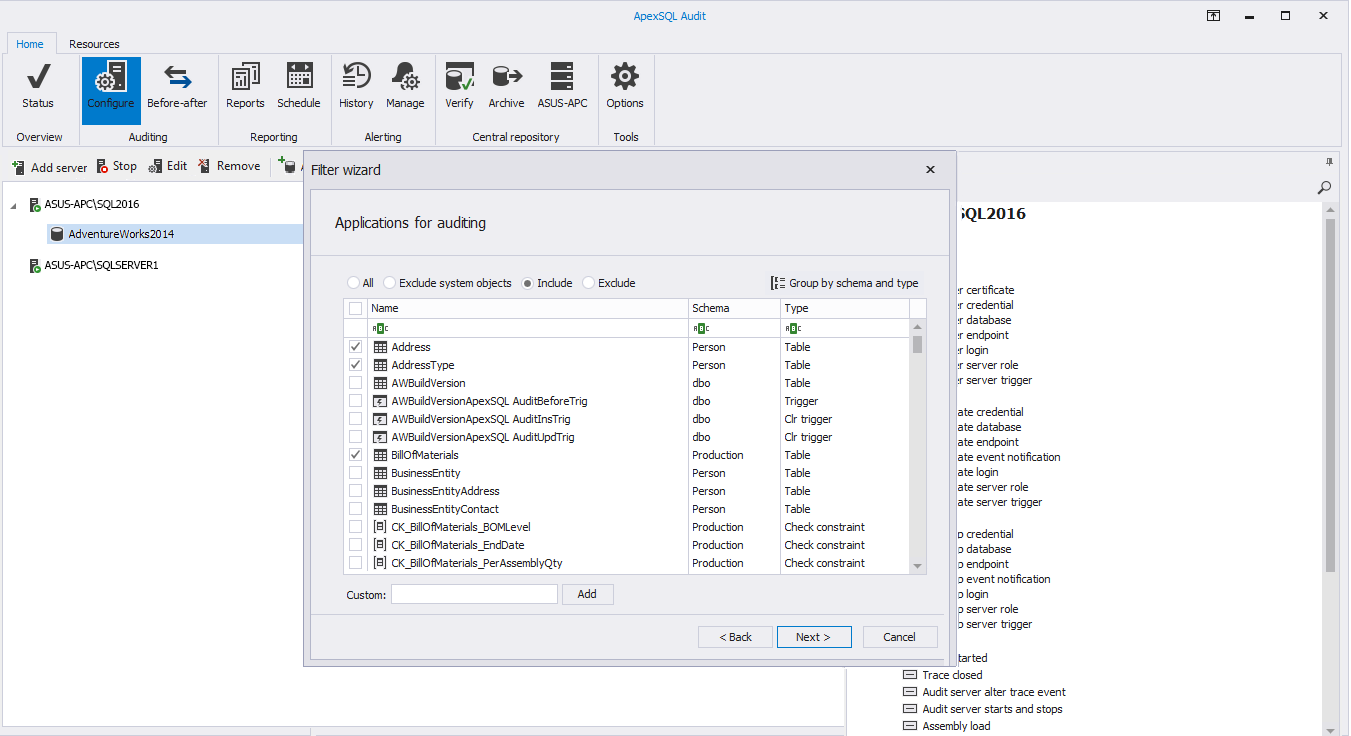Click the object list scroll-up arrow
The height and width of the screenshot is (736, 1351).
[918, 327]
